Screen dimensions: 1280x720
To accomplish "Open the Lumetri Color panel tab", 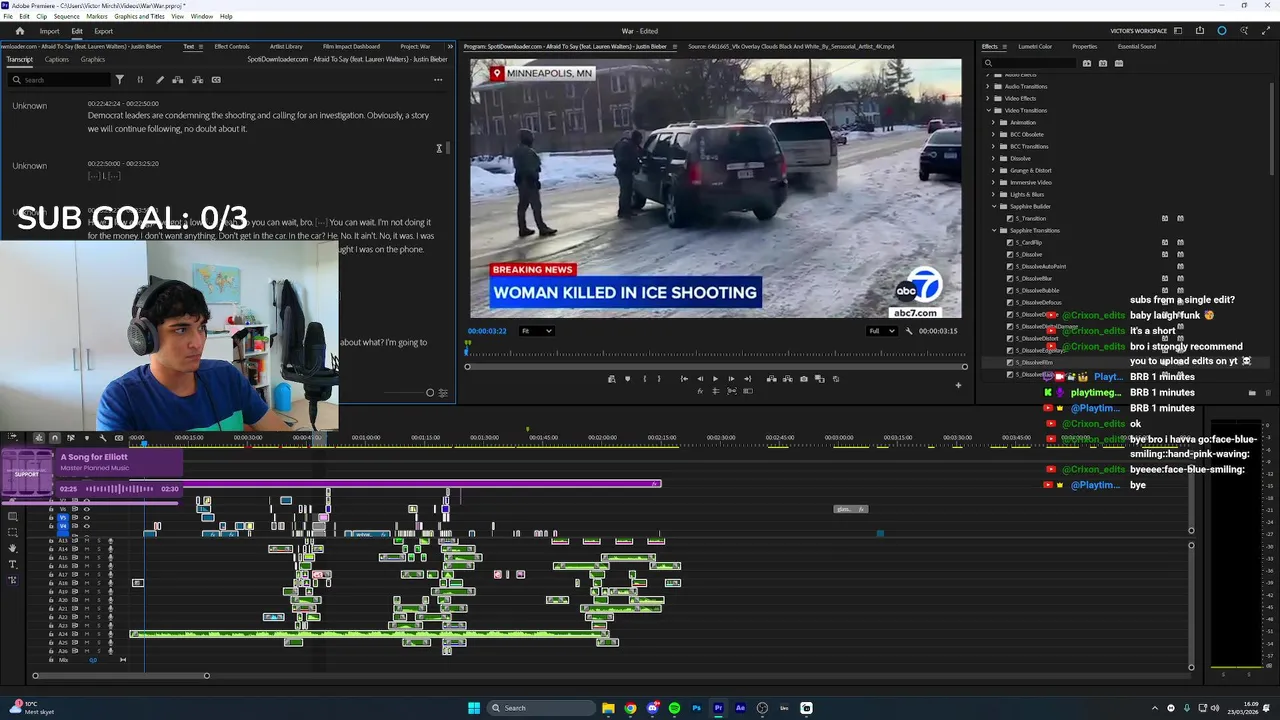I will tap(1035, 46).
